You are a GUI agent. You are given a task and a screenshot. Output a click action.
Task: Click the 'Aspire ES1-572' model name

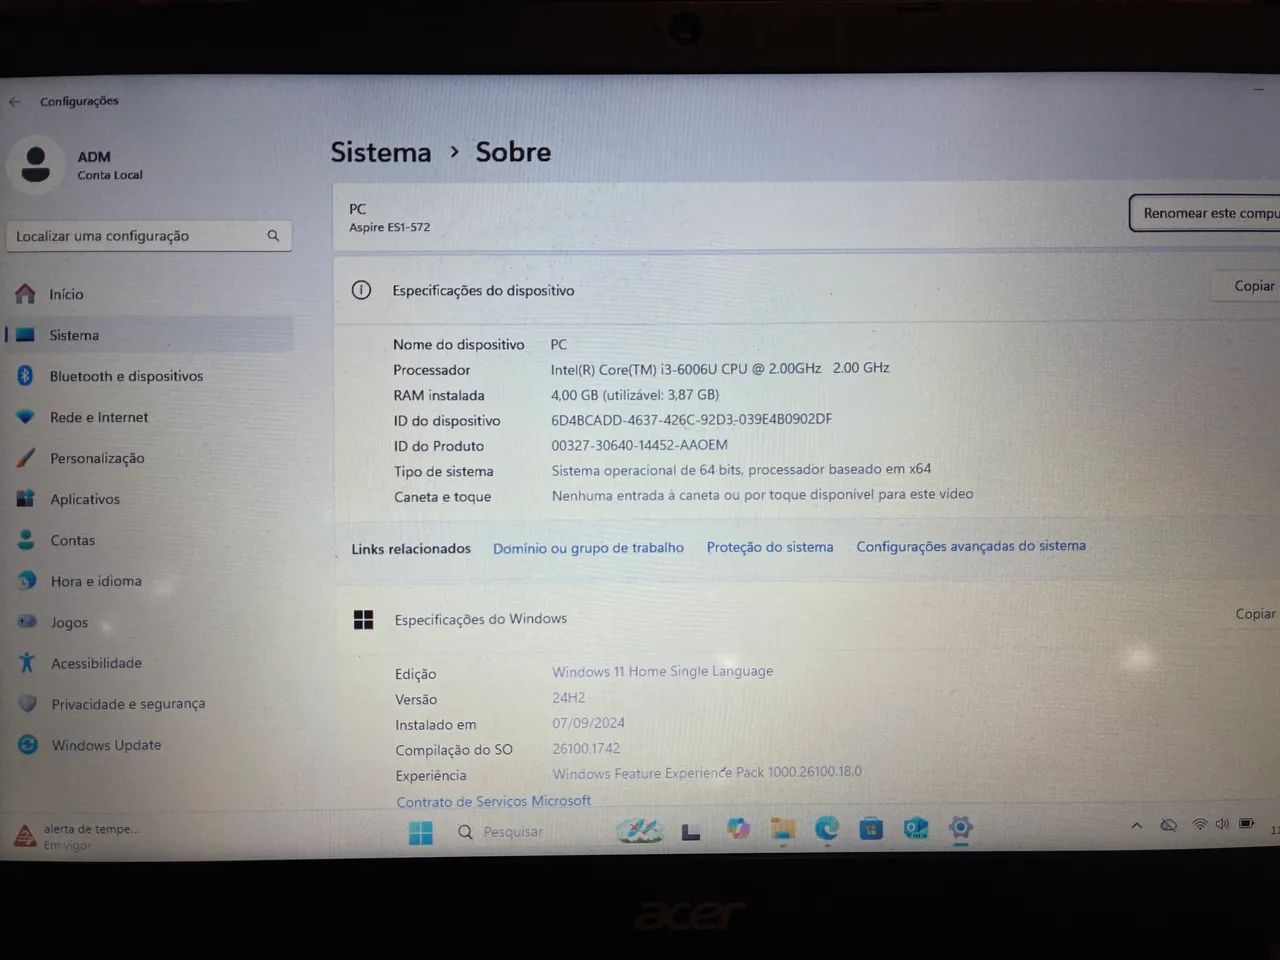tap(389, 227)
